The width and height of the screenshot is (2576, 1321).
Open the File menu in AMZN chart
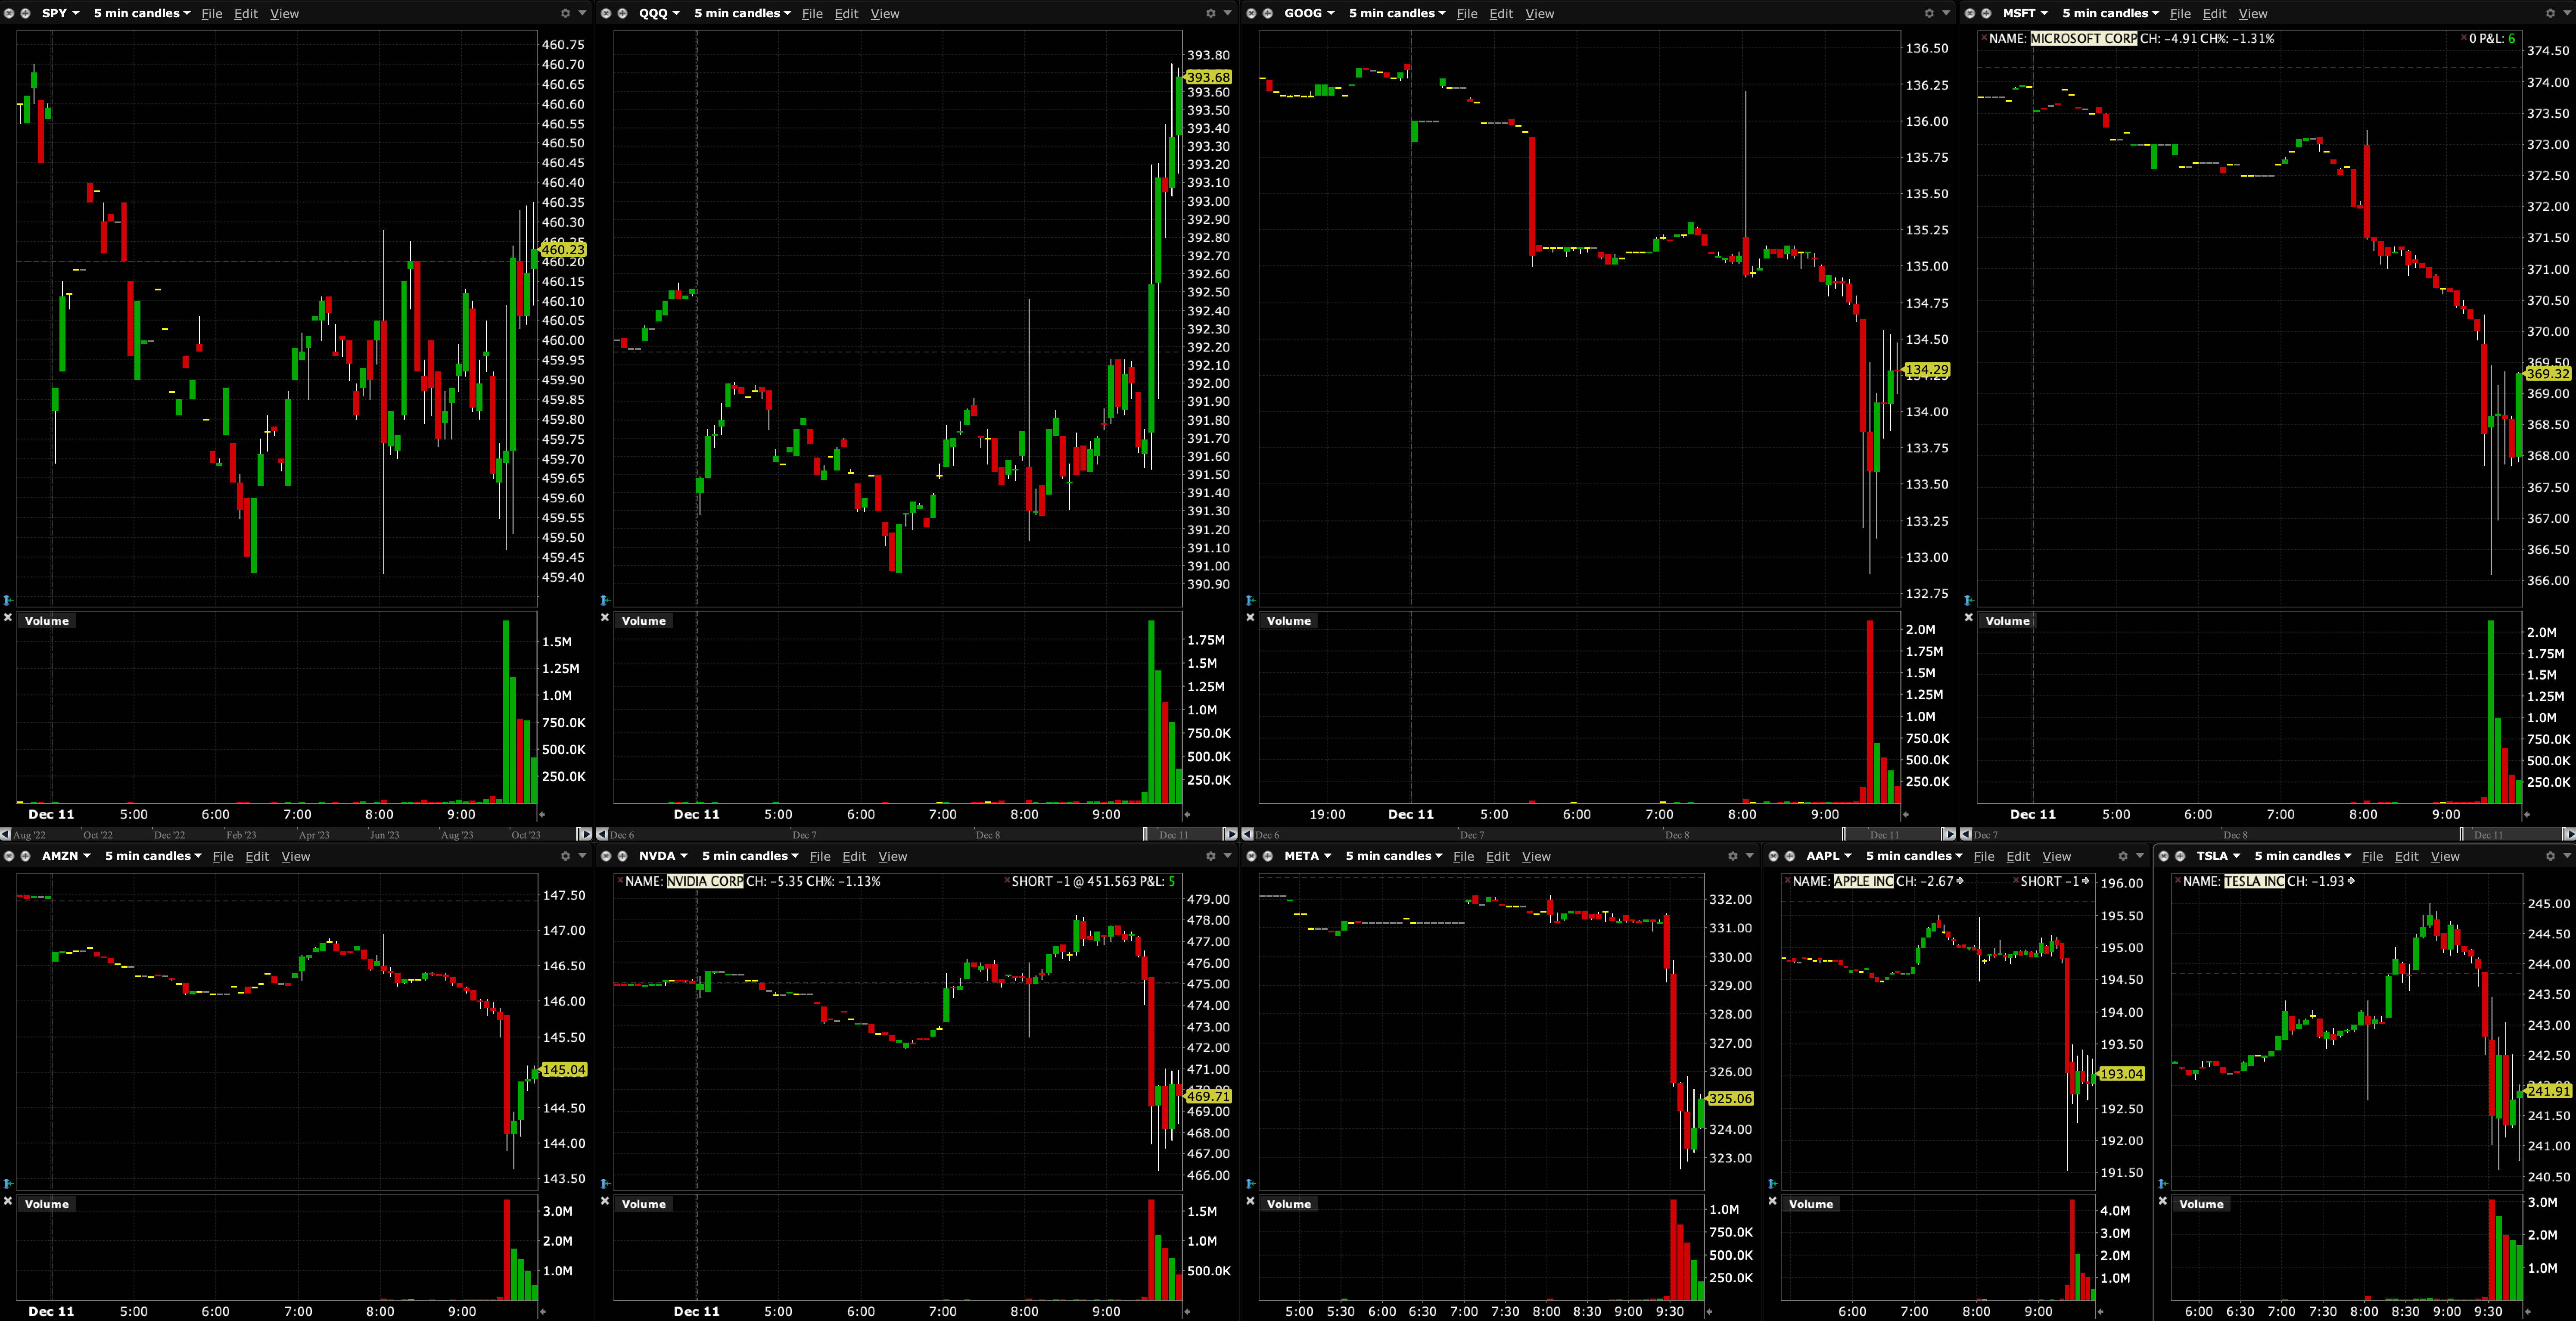pyautogui.click(x=223, y=856)
